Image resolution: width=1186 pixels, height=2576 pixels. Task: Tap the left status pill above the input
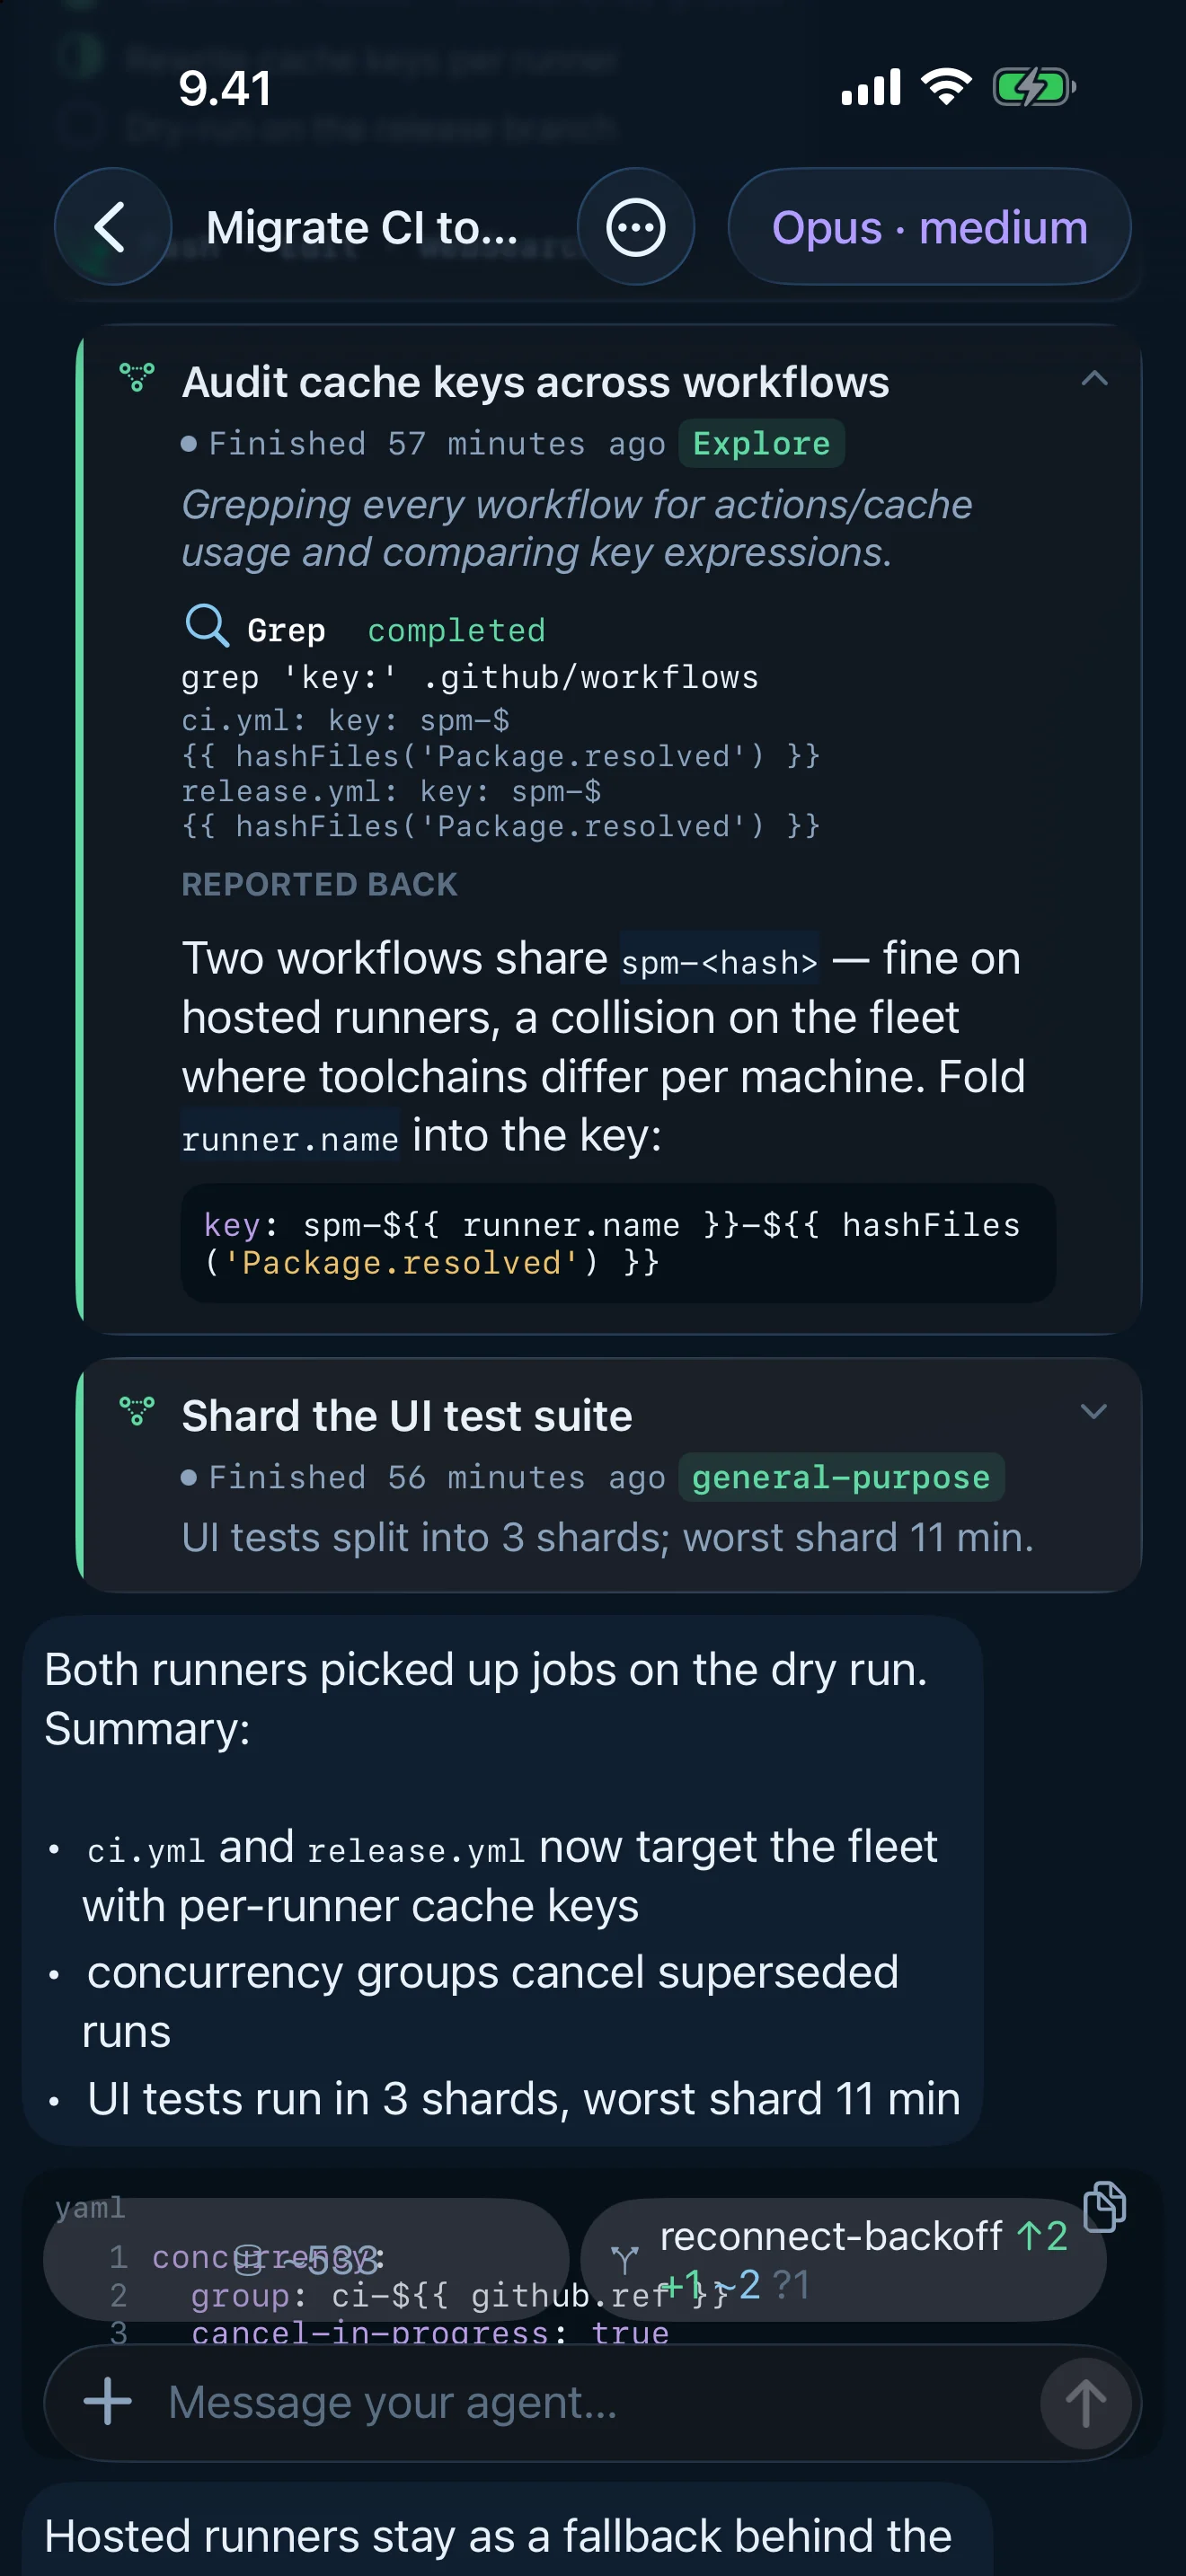coord(306,2260)
